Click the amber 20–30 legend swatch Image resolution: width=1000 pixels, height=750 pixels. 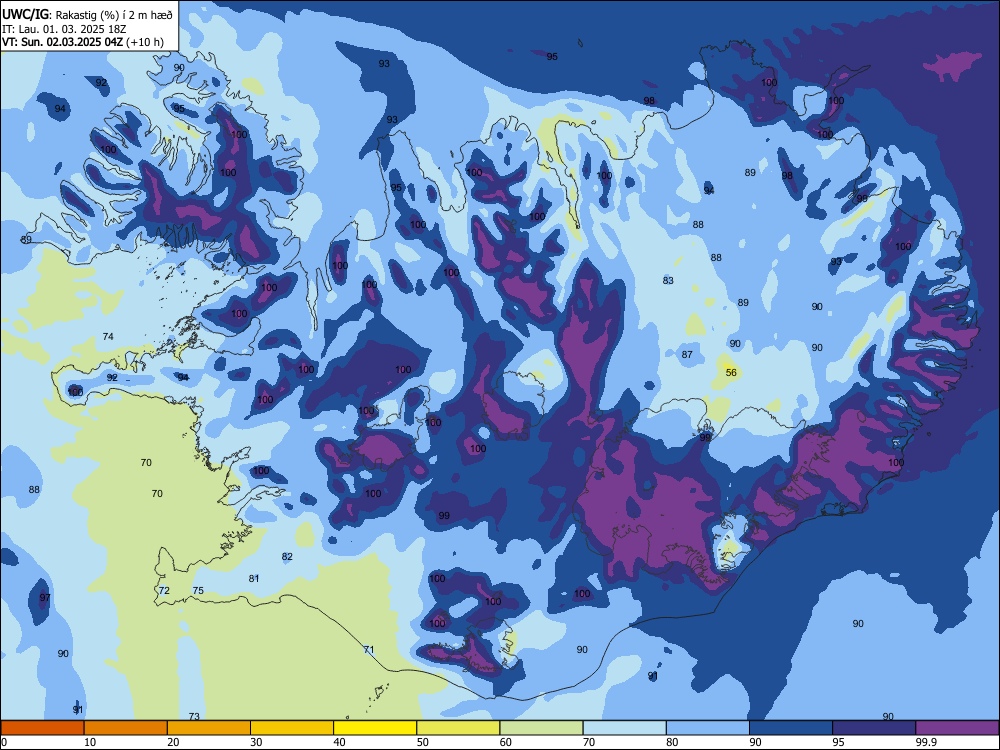click(x=209, y=728)
